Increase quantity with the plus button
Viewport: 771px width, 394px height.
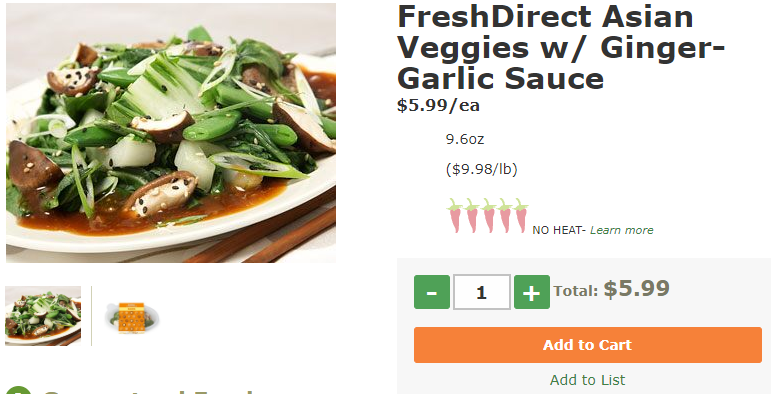(x=532, y=292)
